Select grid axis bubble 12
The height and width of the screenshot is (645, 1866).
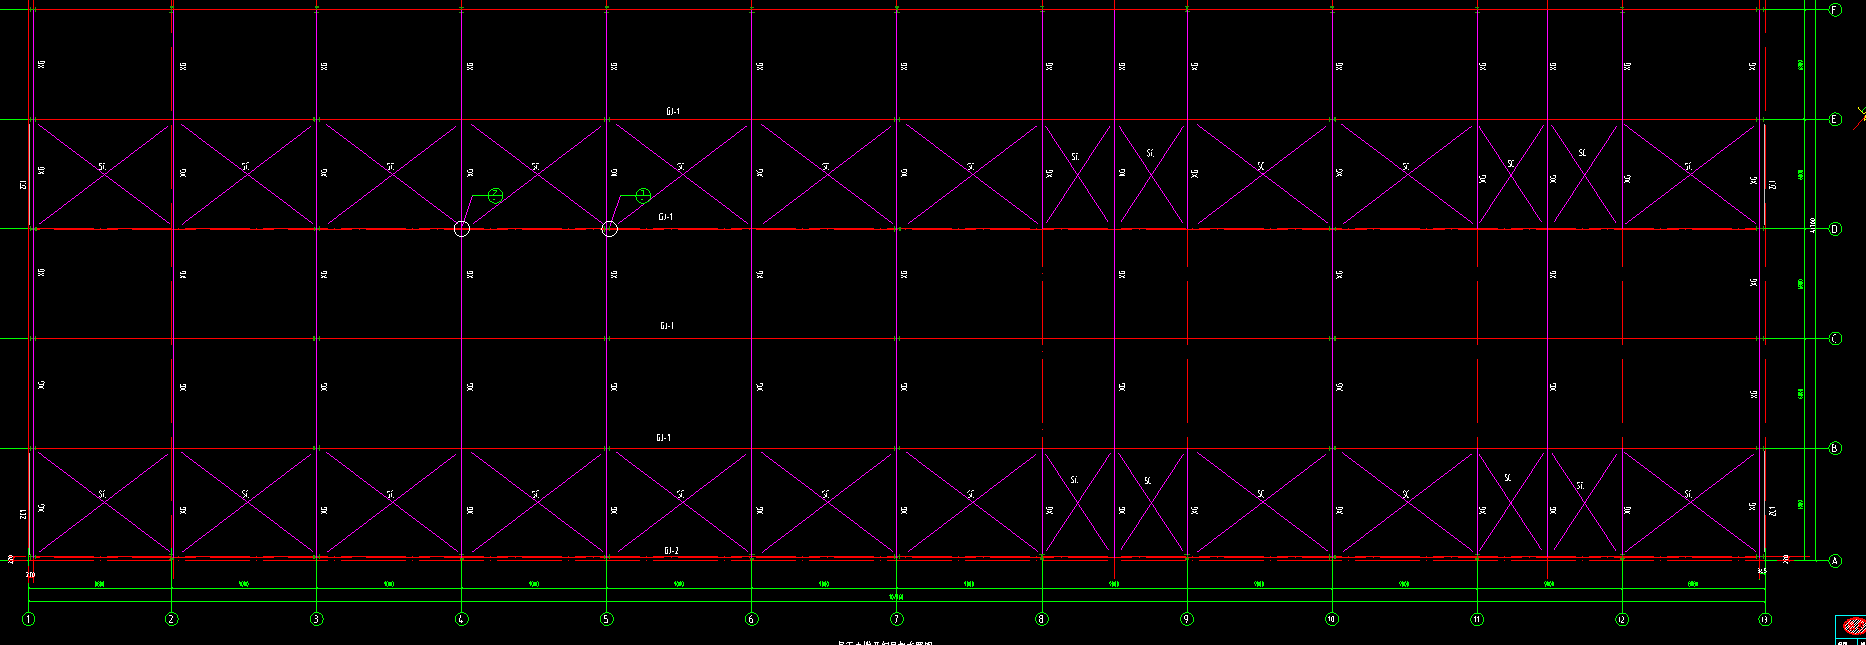coord(1622,619)
